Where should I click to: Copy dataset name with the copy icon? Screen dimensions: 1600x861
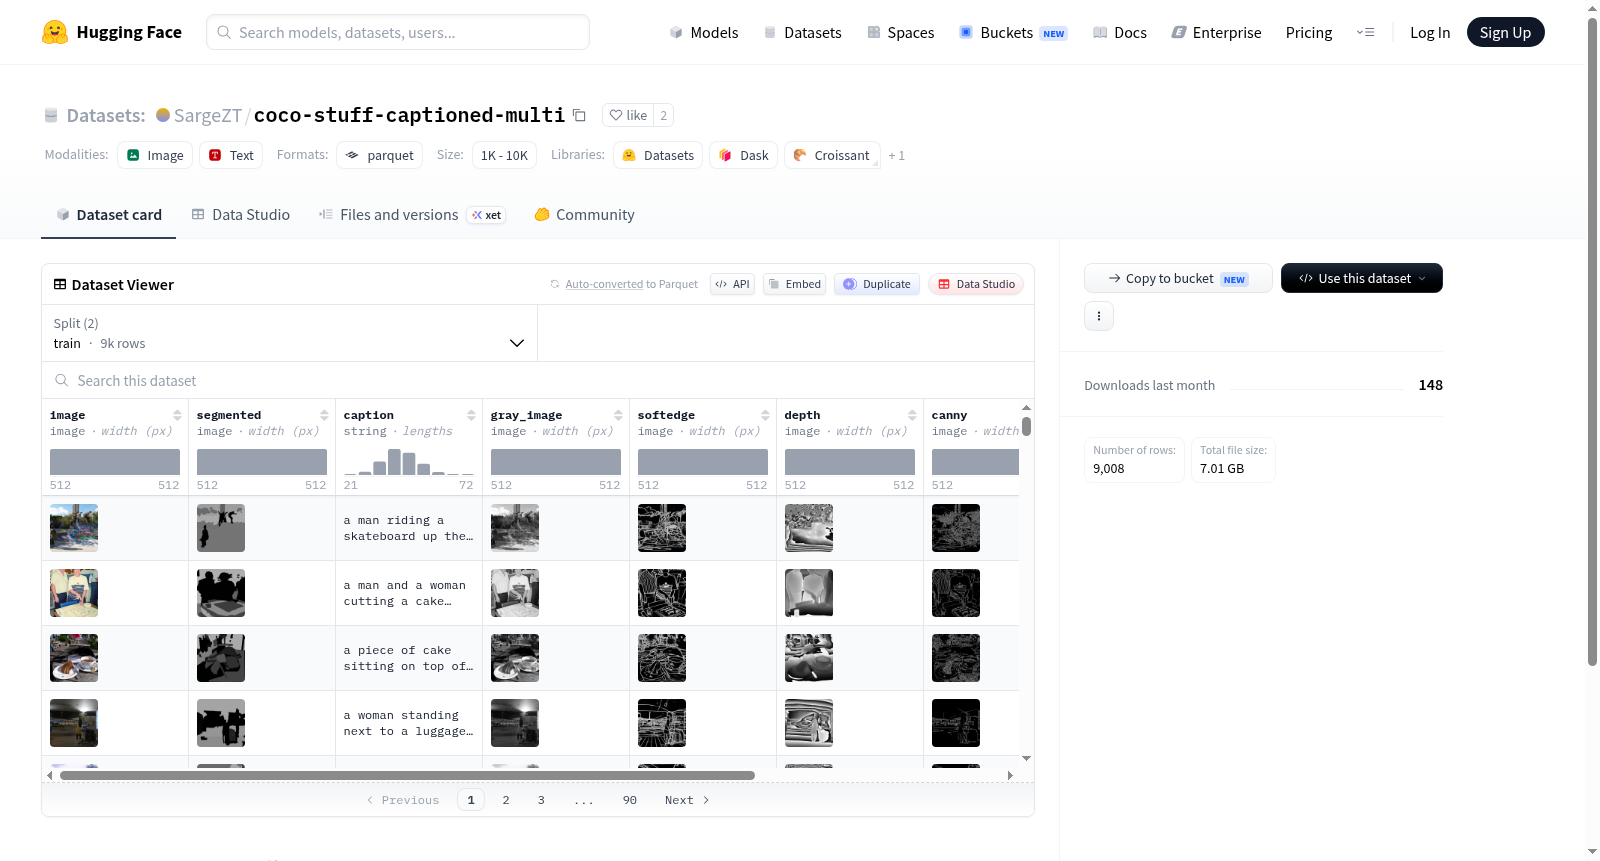579,115
